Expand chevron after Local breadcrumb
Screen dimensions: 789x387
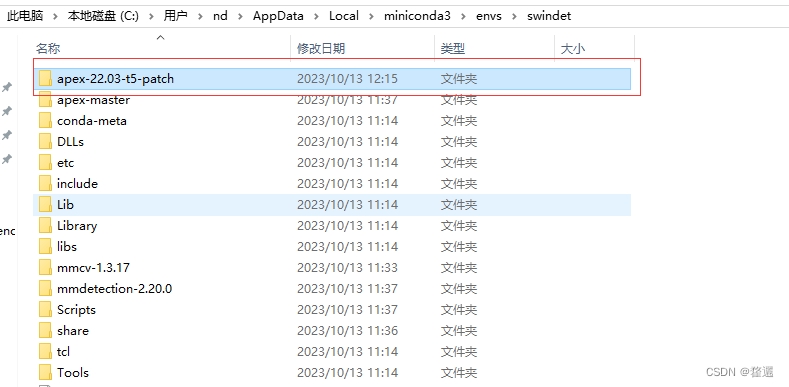tap(372, 16)
